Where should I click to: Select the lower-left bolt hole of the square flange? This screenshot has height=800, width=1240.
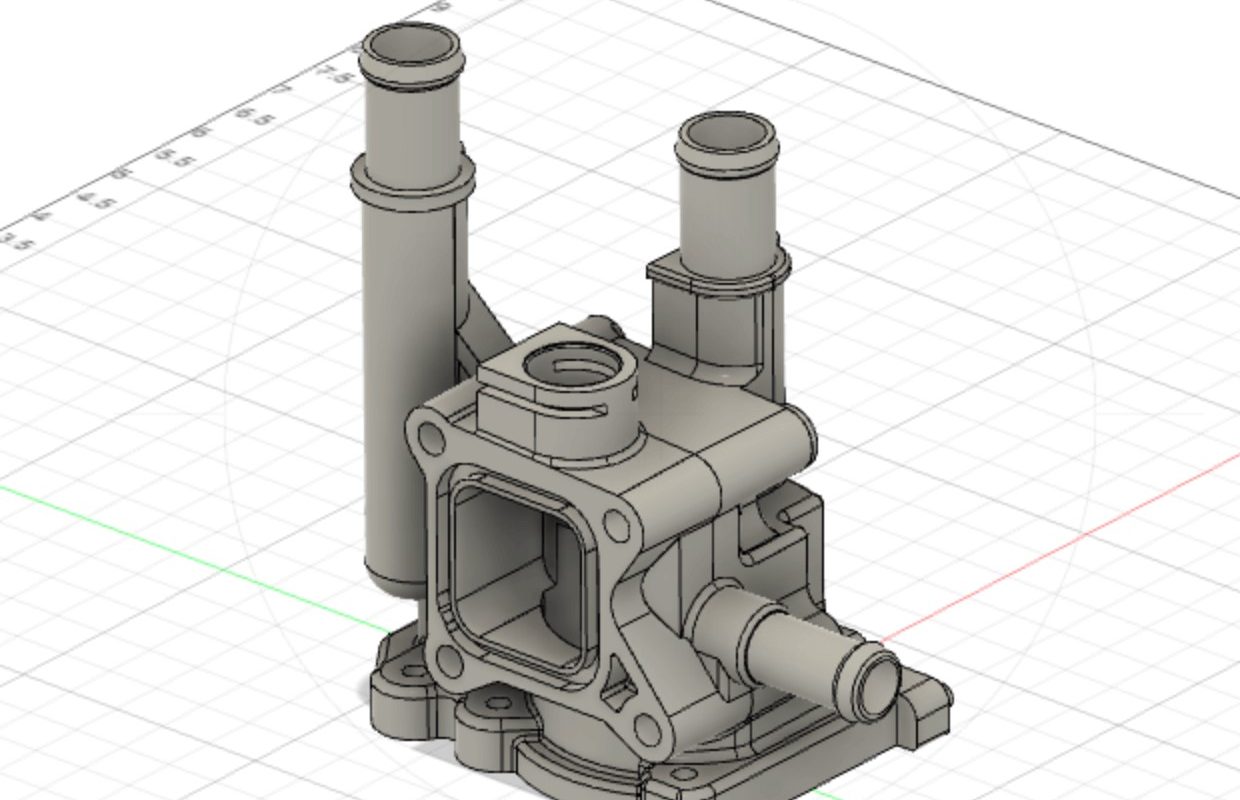452,660
